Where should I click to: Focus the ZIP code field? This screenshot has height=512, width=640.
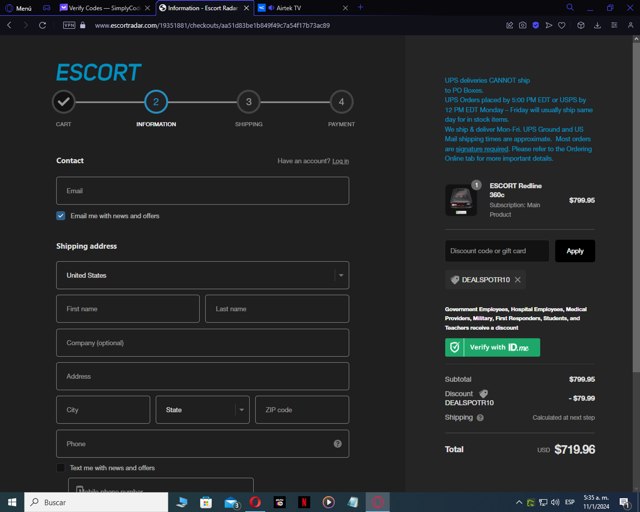pos(302,410)
